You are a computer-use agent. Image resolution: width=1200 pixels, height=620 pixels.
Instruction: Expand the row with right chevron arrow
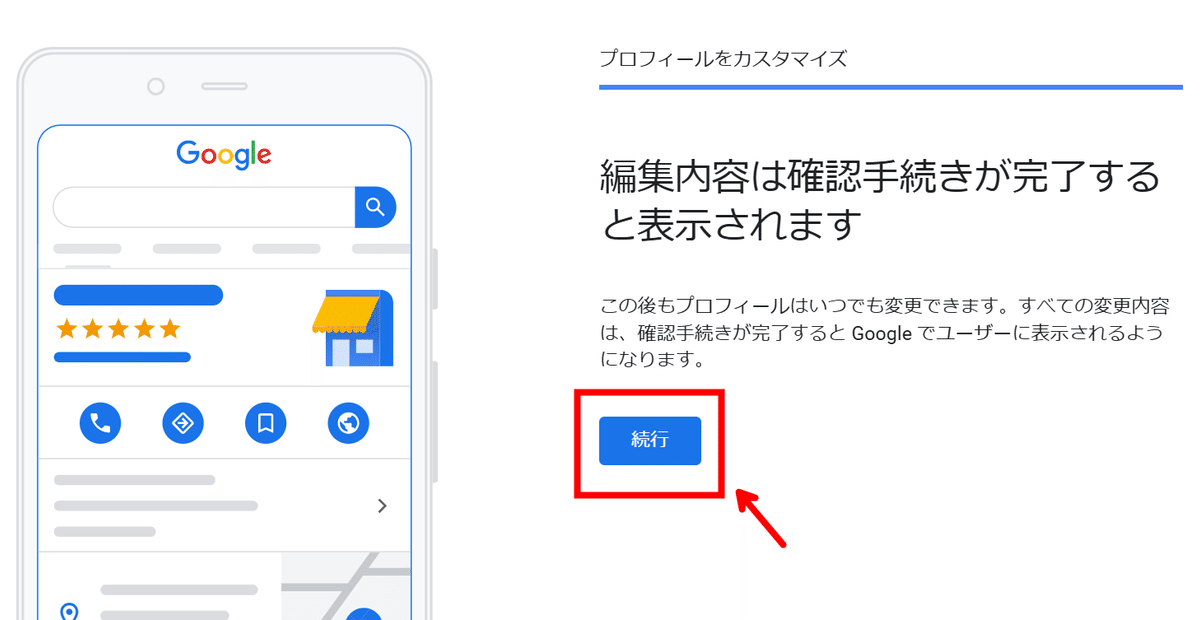point(224,506)
